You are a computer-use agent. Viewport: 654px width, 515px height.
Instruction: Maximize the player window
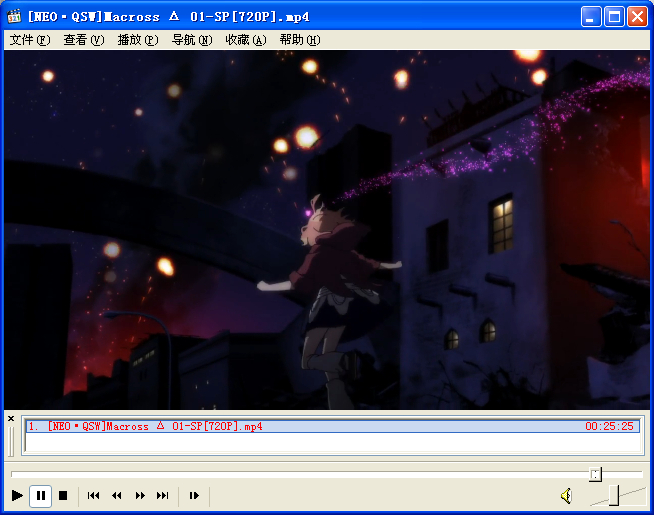614,17
